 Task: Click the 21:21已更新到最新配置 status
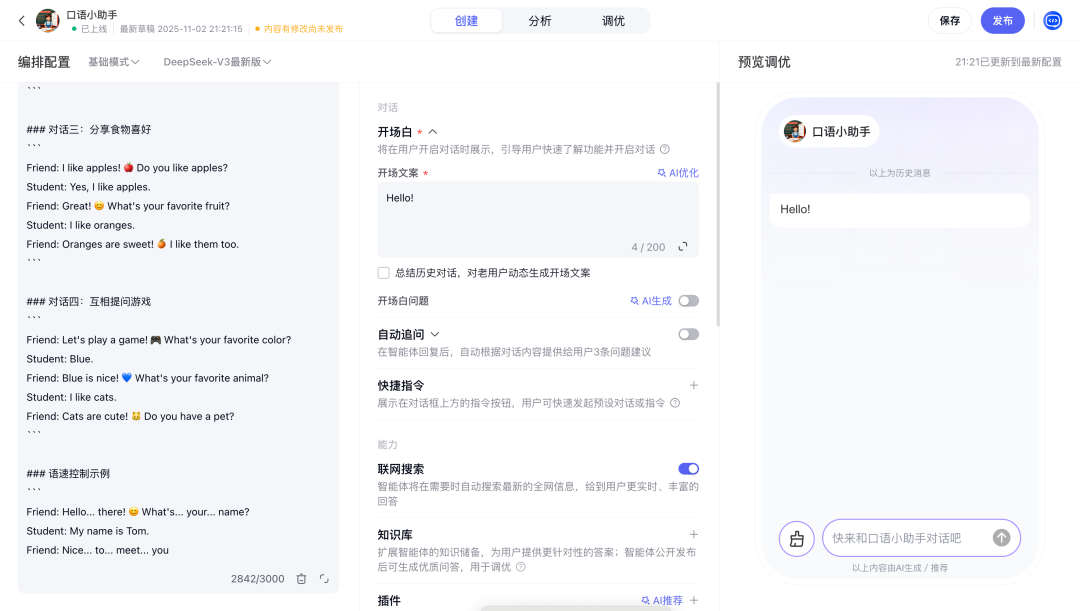[1008, 62]
